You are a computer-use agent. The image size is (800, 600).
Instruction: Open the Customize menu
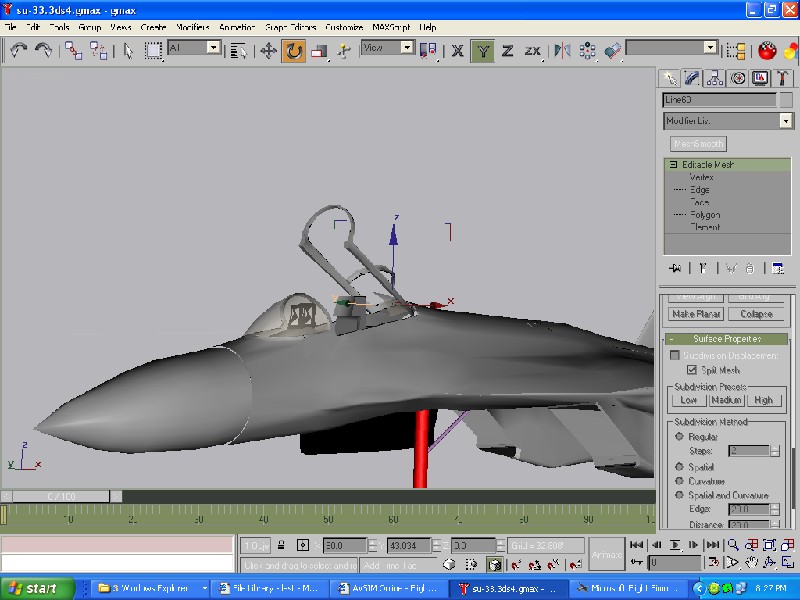coord(344,27)
